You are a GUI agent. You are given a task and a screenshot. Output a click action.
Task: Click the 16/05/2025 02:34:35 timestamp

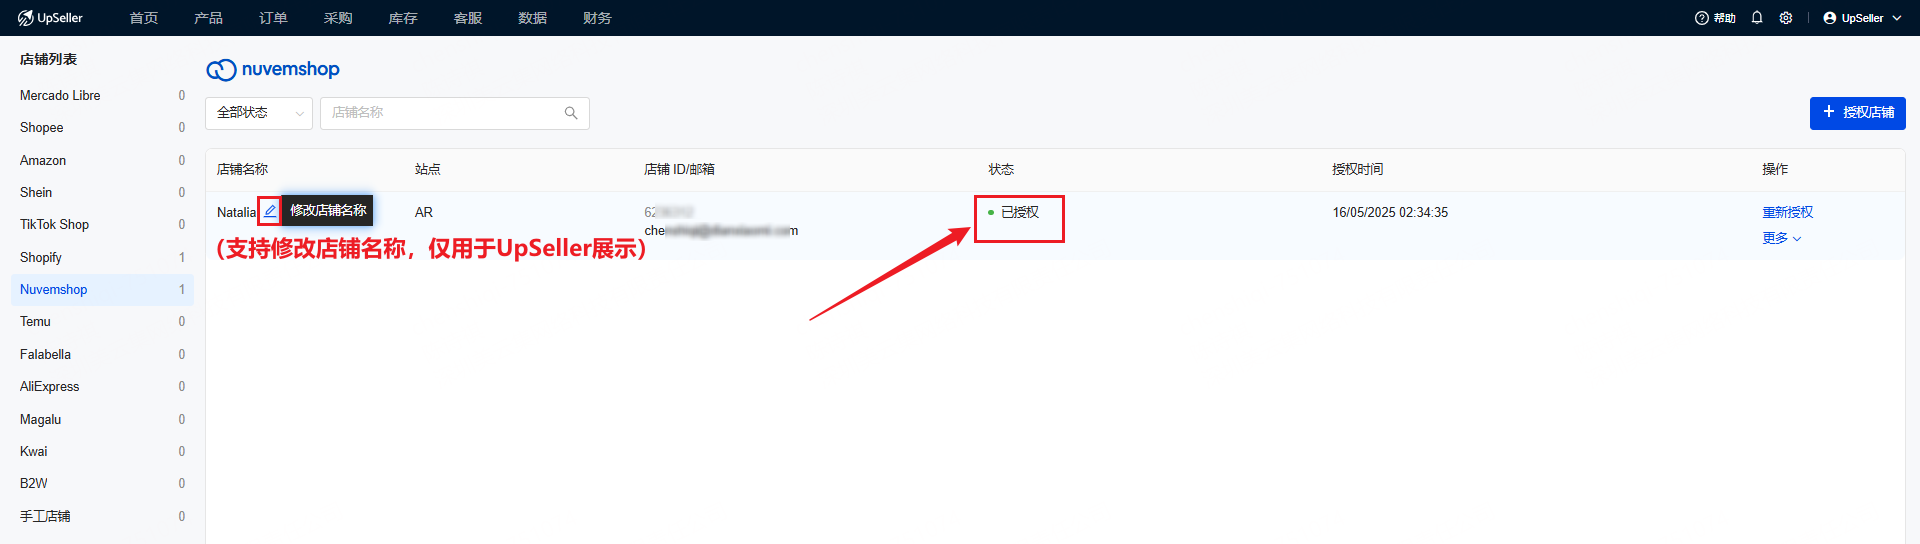[1390, 212]
